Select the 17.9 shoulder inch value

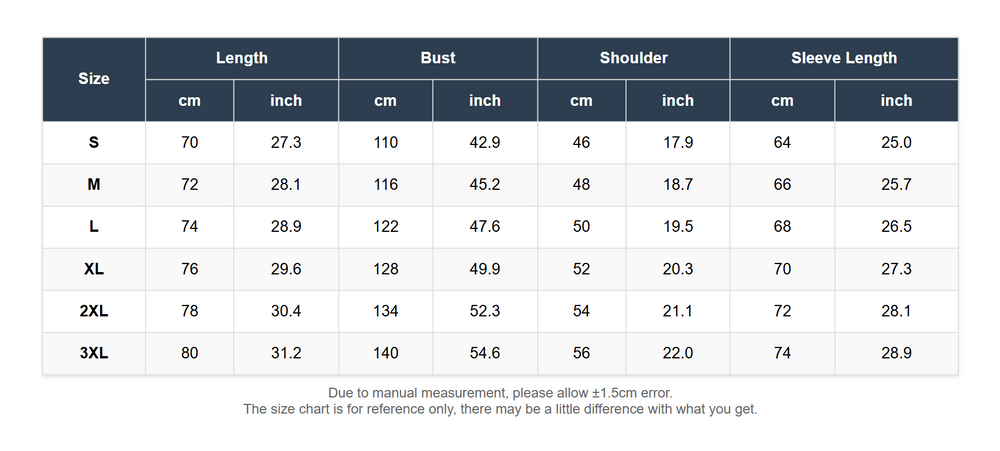click(677, 142)
